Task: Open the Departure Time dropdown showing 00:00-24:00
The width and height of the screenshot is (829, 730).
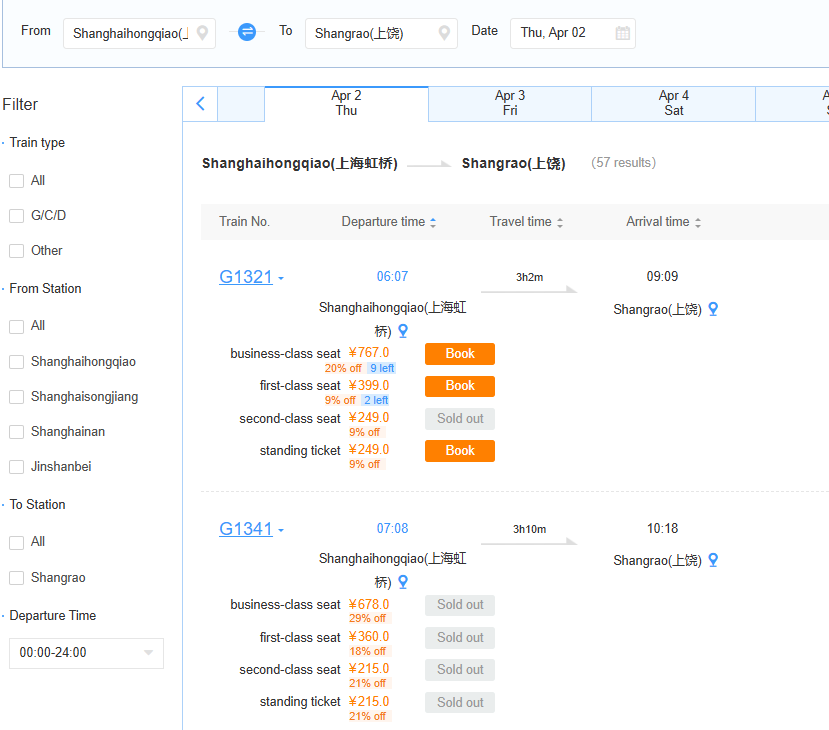Action: (x=85, y=653)
